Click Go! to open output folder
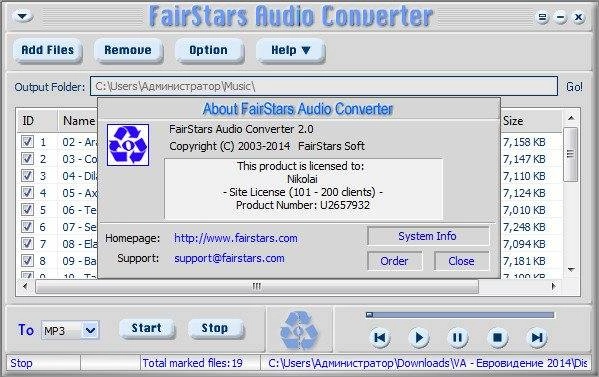Screen dimensions: 599x377 pyautogui.click(x=574, y=87)
